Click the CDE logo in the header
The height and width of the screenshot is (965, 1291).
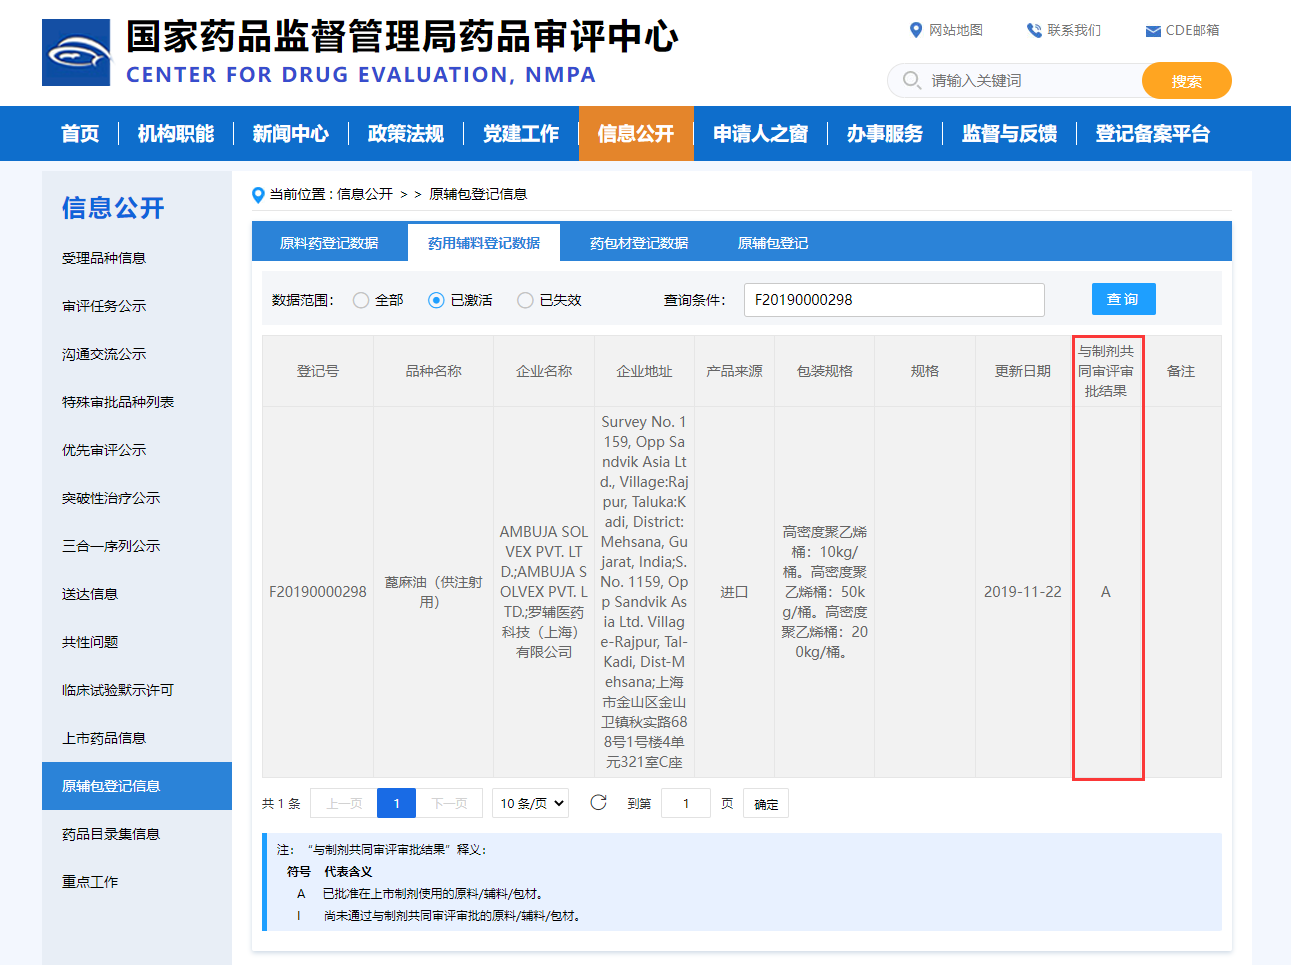coord(77,52)
